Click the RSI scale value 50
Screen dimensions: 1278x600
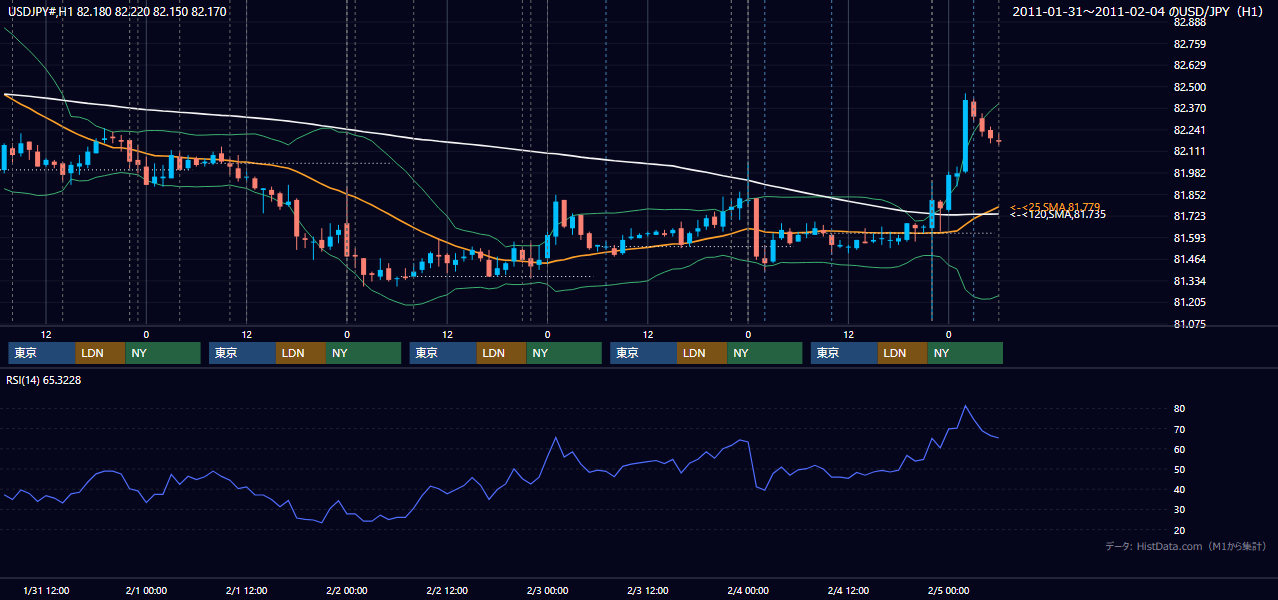click(1179, 469)
